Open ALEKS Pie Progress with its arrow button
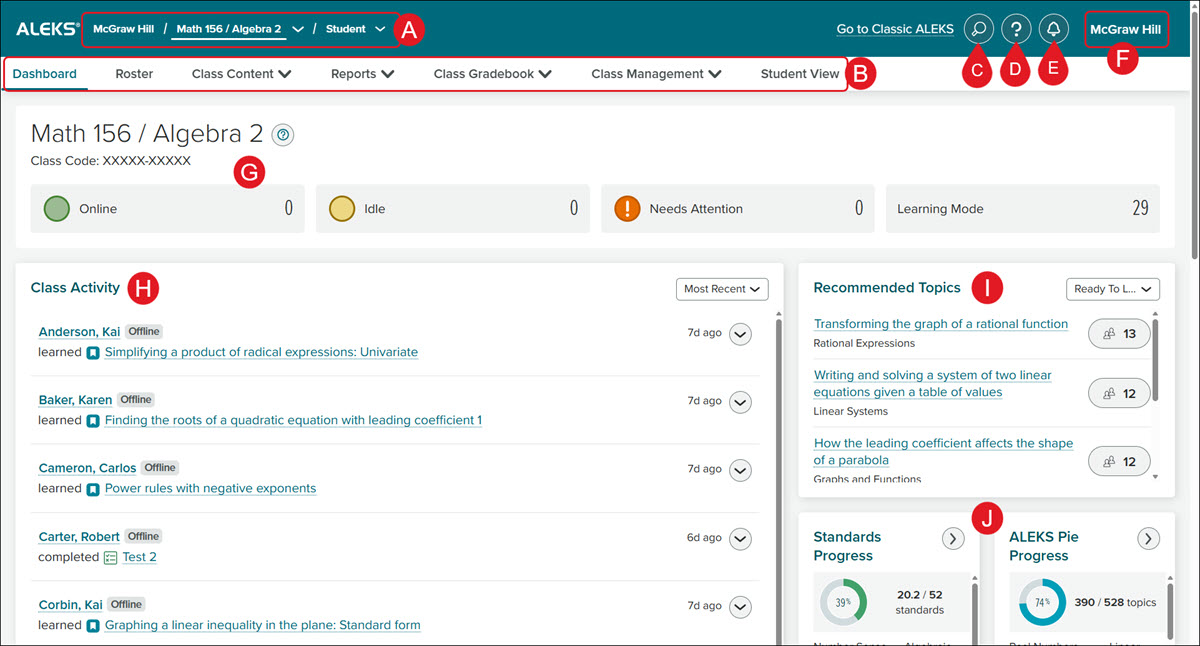Viewport: 1200px width, 646px height. pyautogui.click(x=1149, y=539)
